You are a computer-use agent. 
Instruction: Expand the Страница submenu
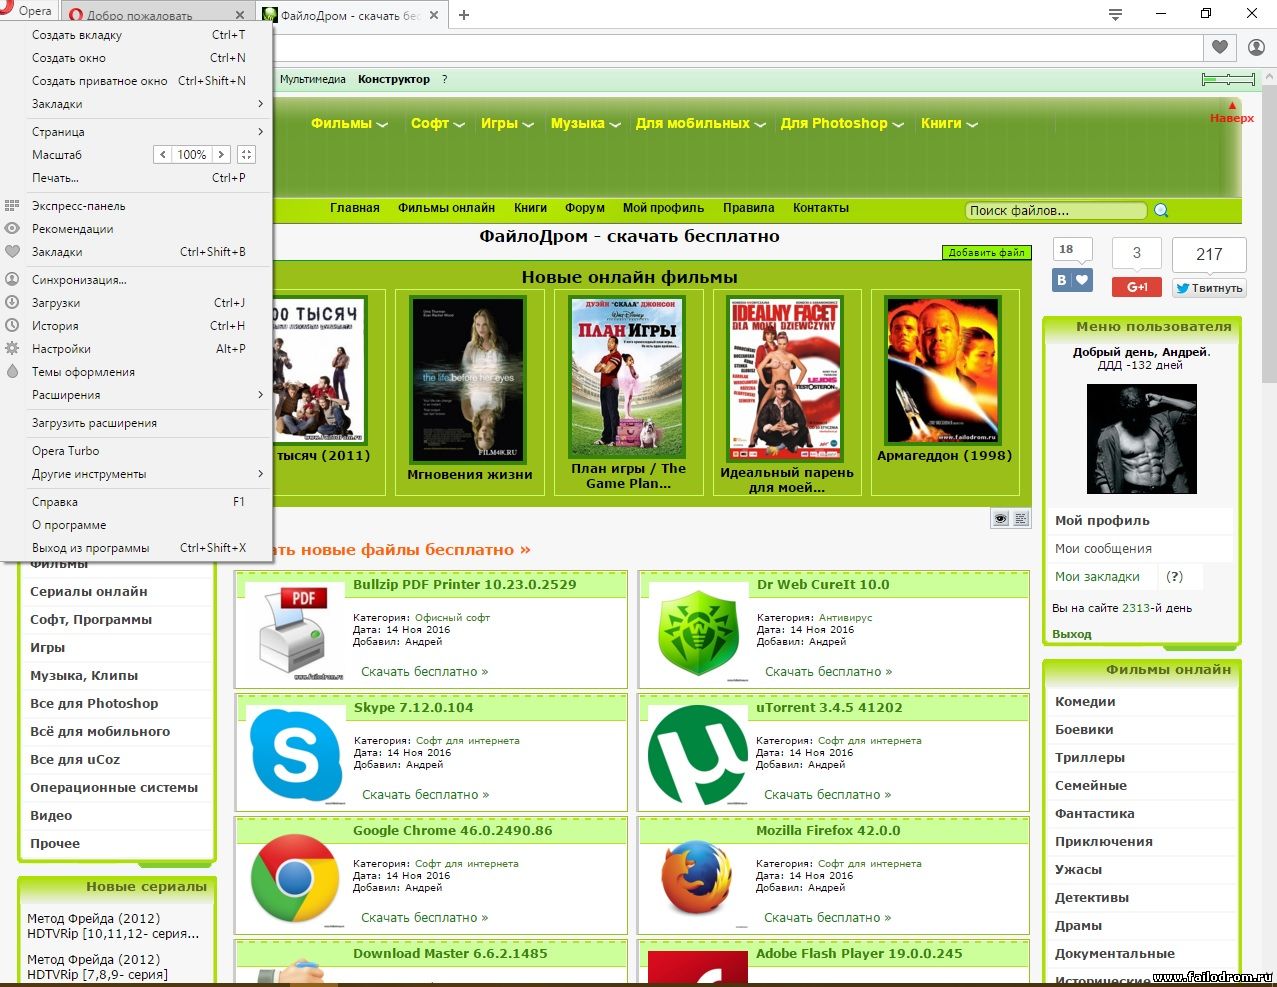(x=137, y=132)
